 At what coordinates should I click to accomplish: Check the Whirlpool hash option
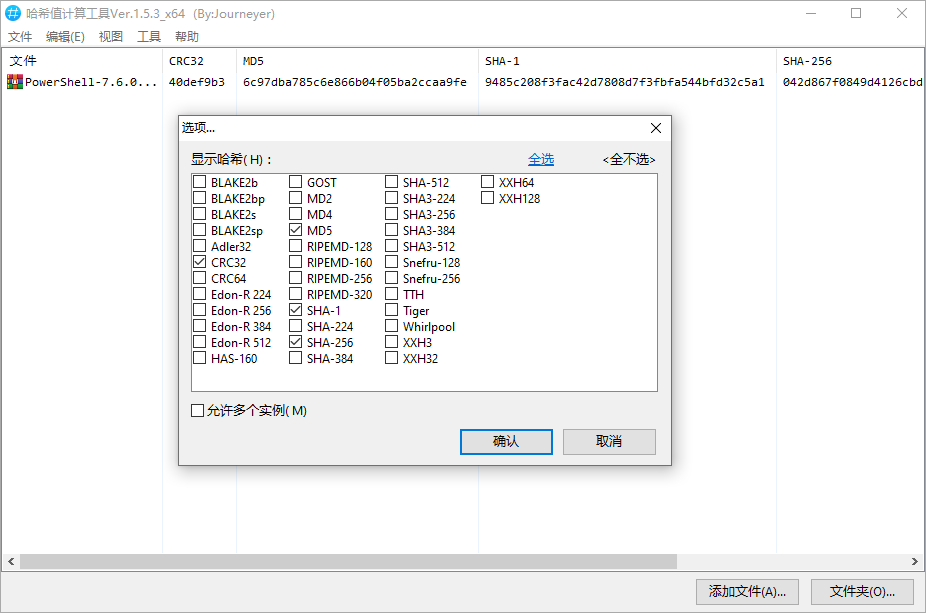392,326
